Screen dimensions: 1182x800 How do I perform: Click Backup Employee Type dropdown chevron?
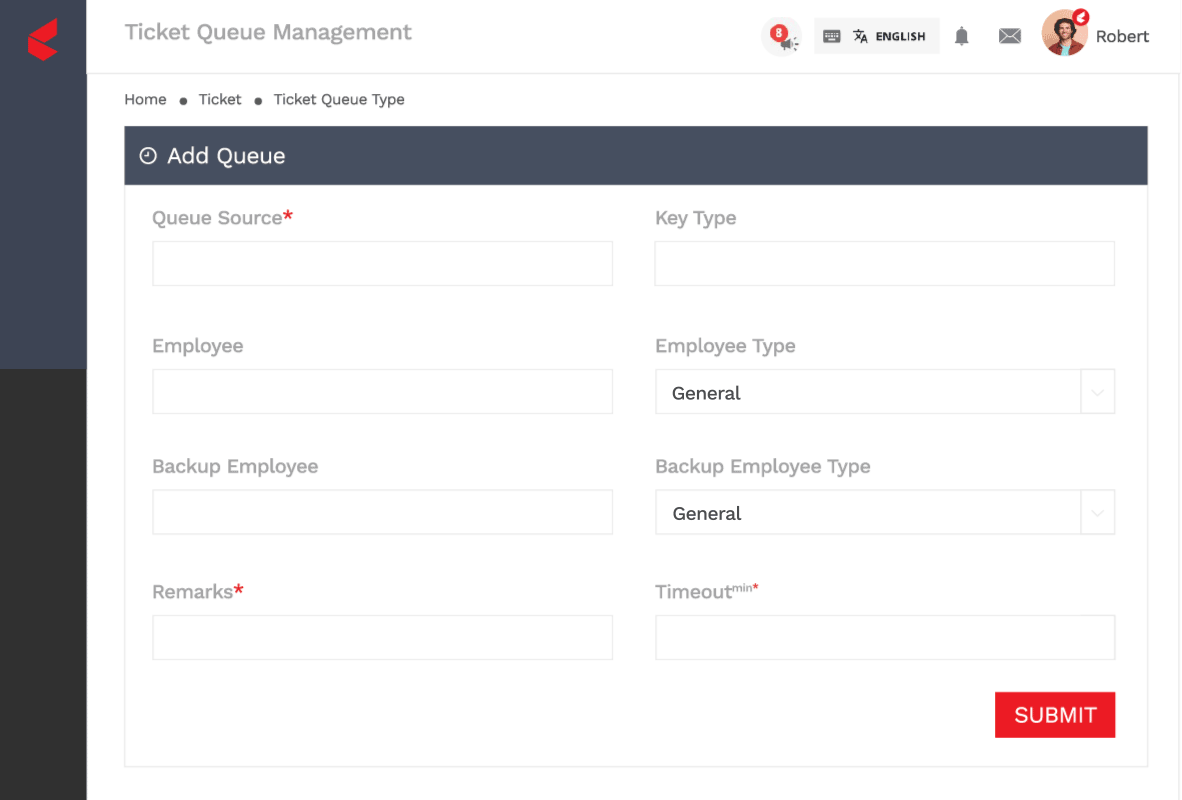(1098, 513)
